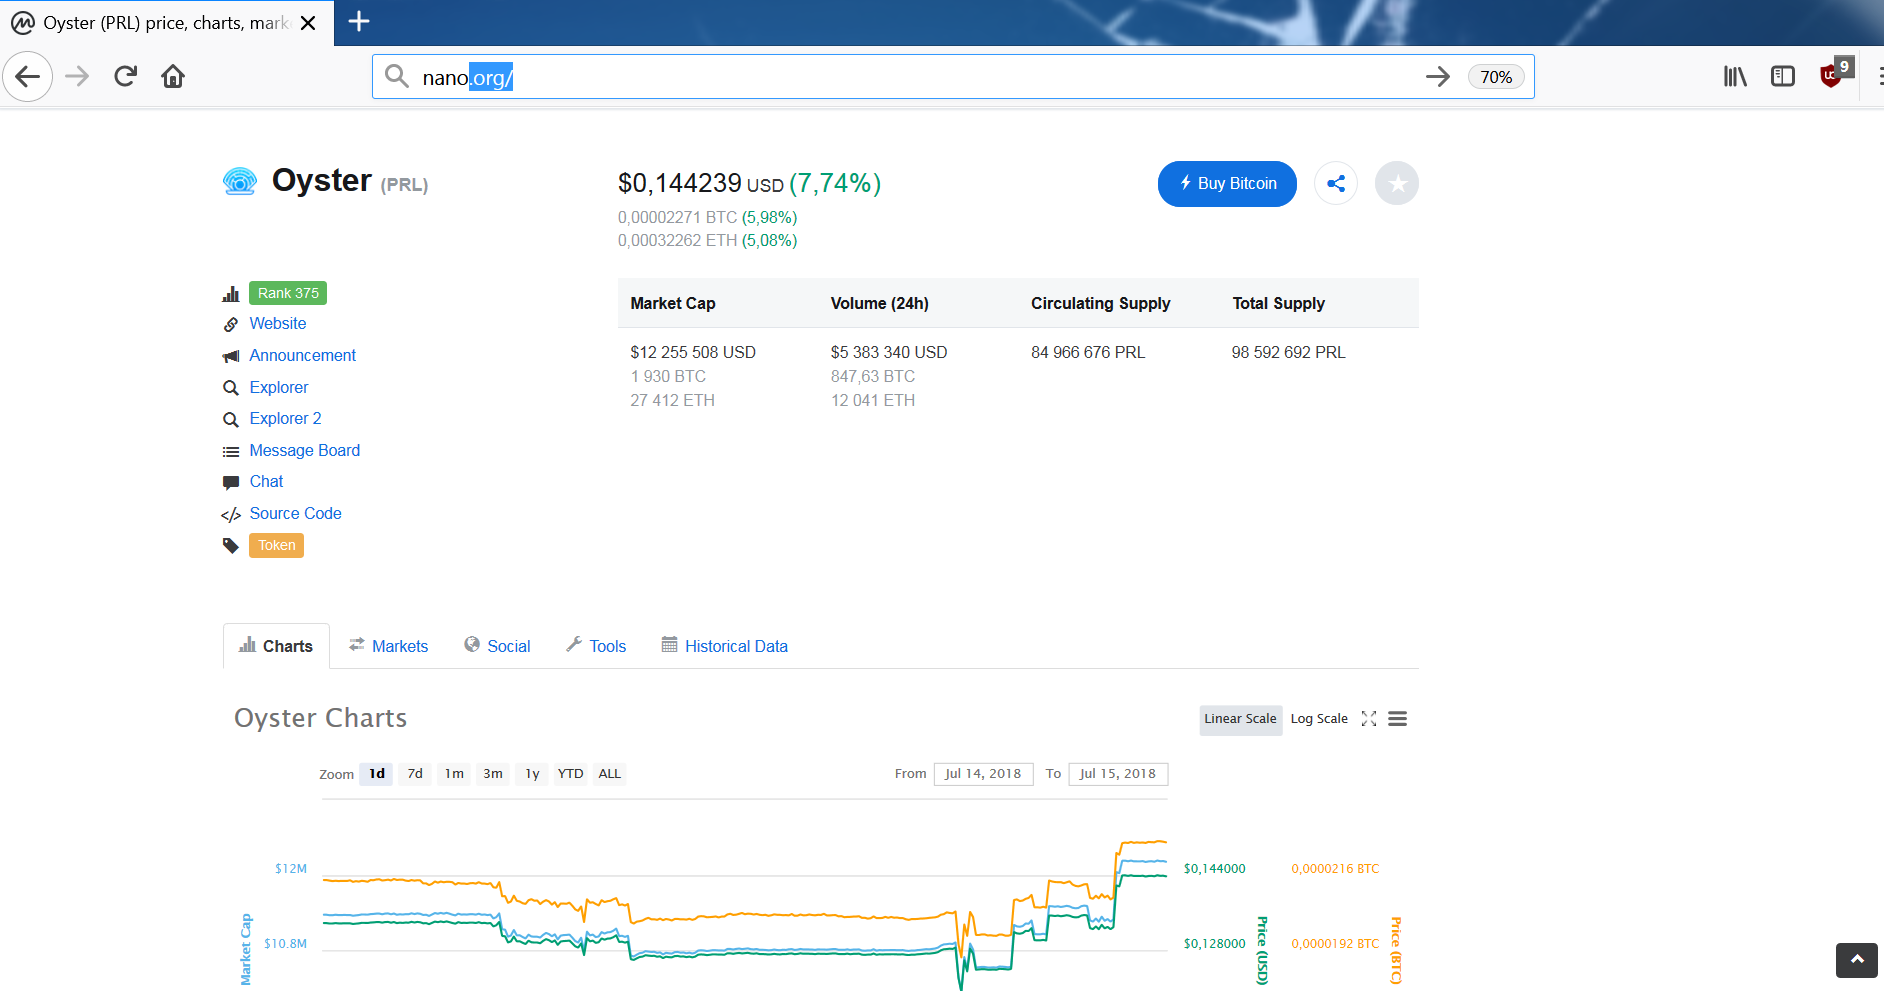Set chart zoom to 1d

[x=377, y=774]
